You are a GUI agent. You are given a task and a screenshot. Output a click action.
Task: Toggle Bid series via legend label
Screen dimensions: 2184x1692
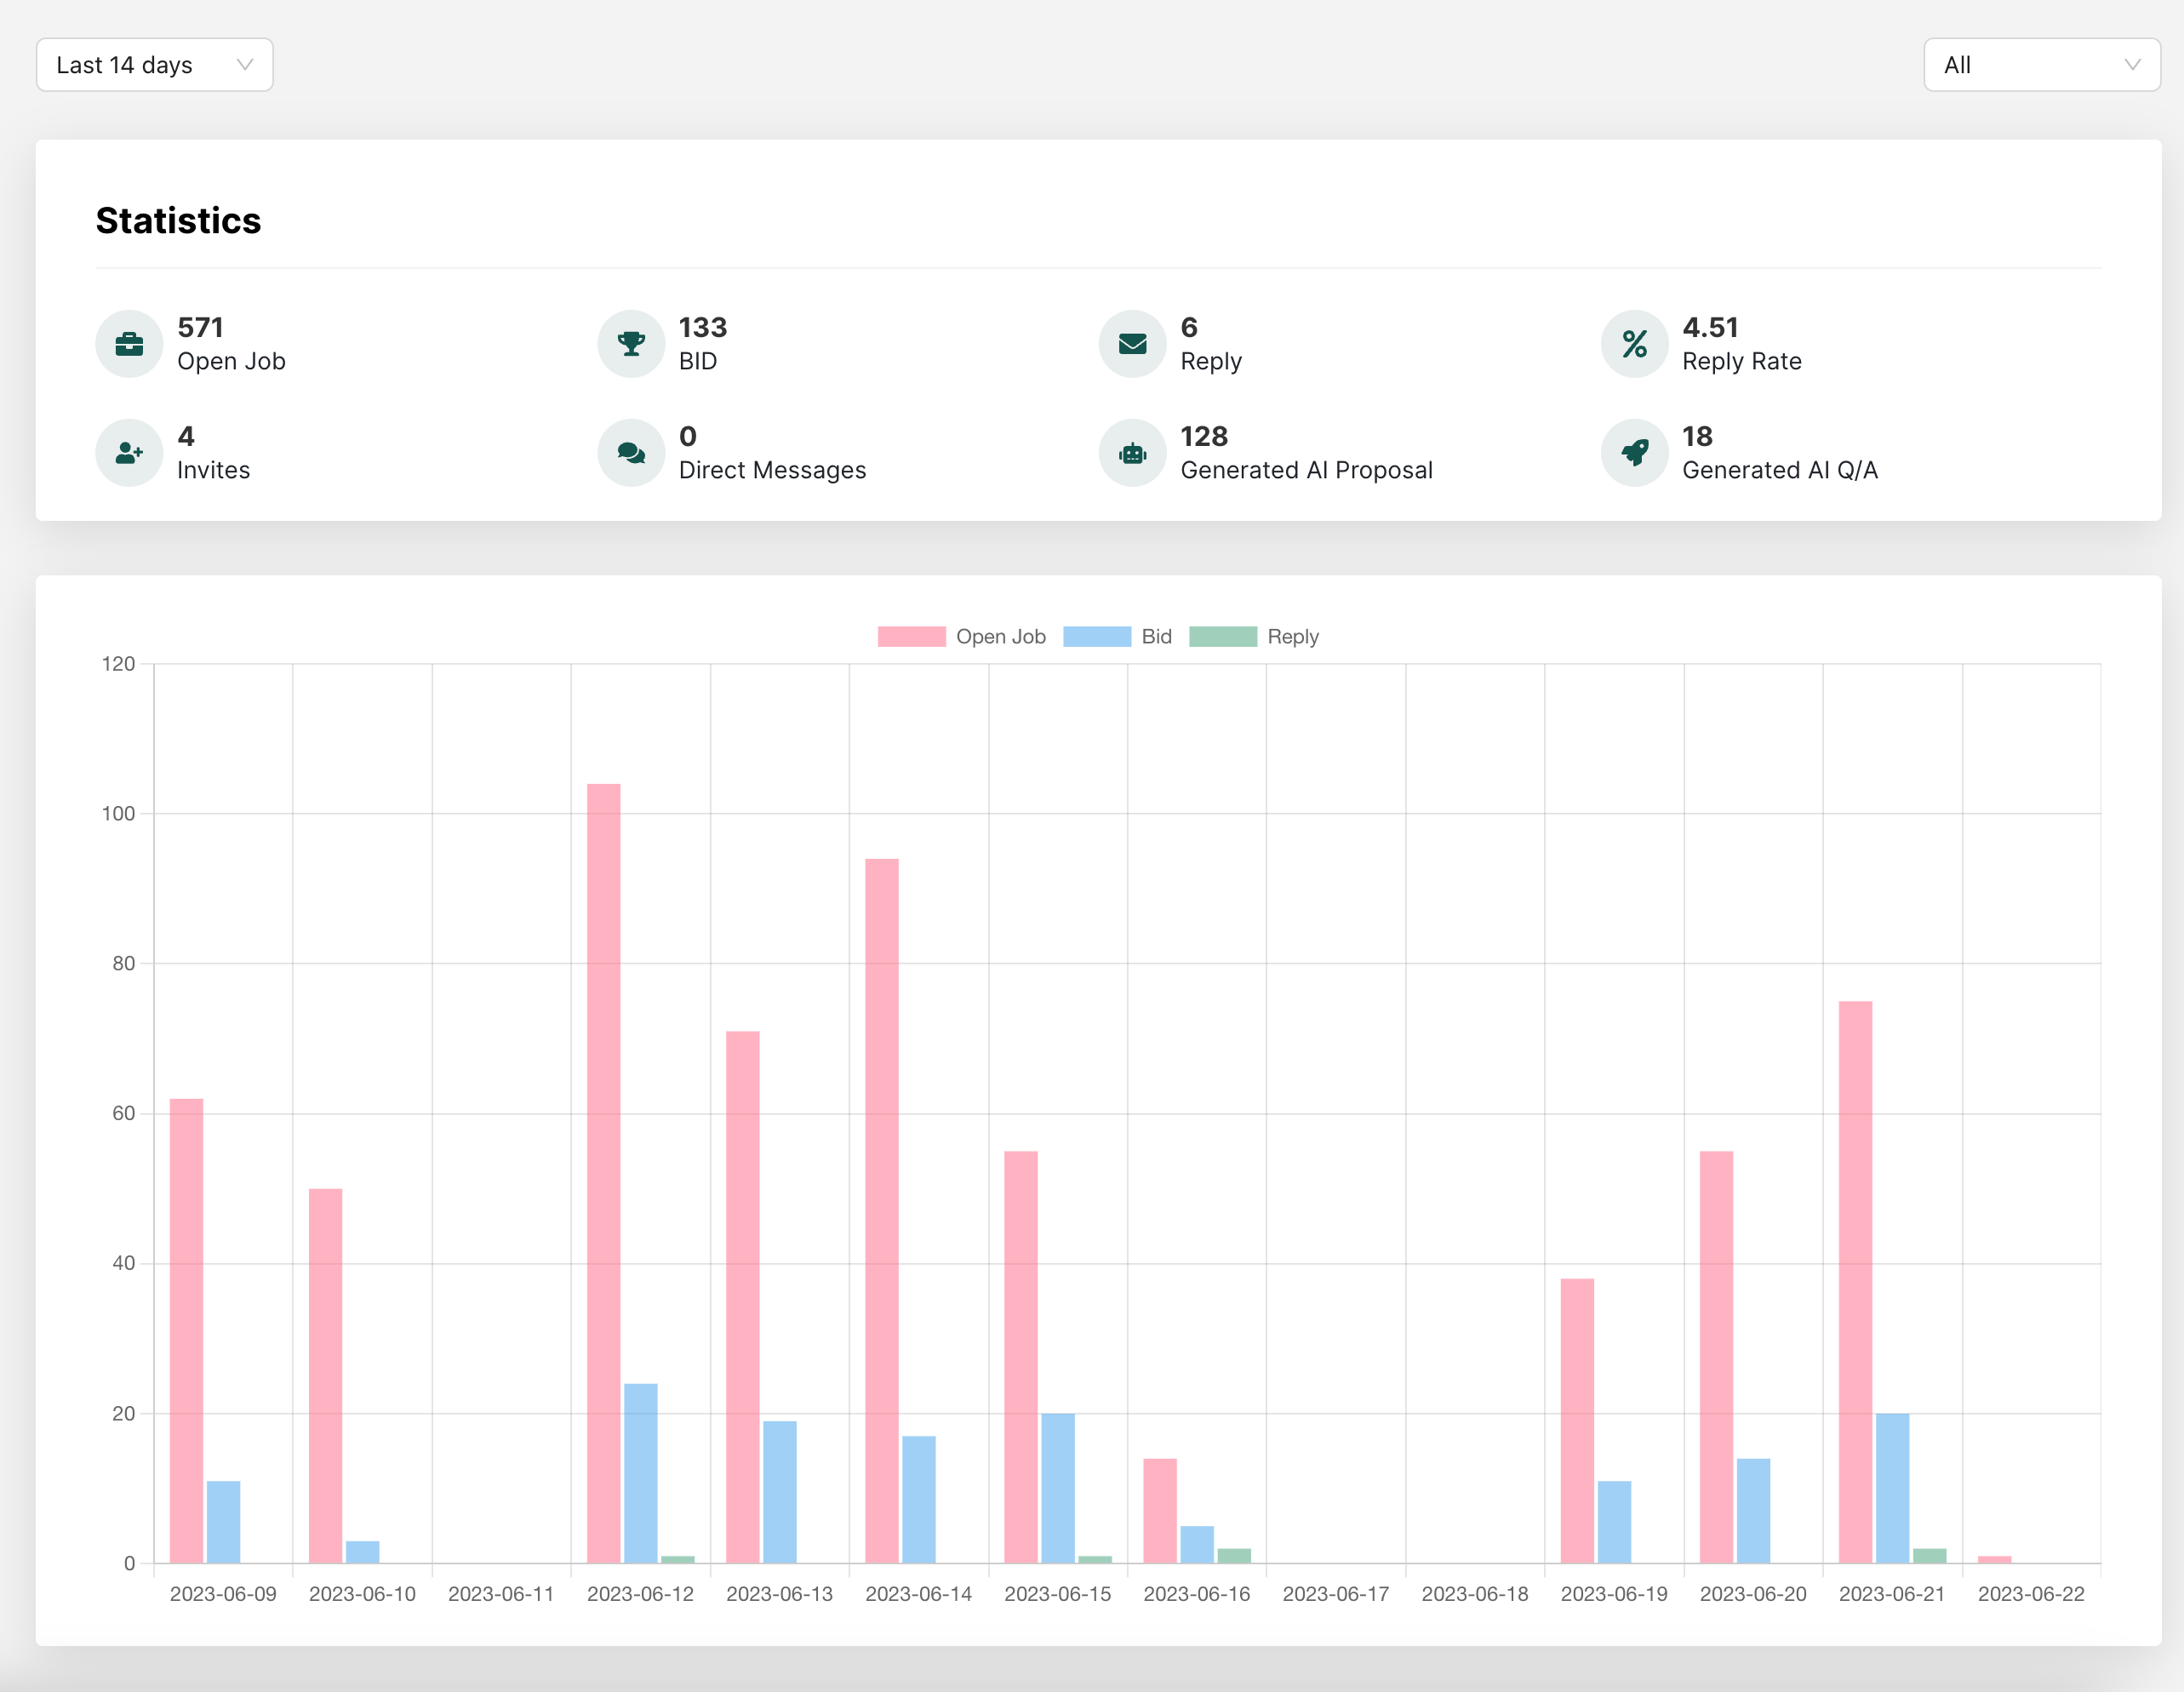(x=1156, y=637)
